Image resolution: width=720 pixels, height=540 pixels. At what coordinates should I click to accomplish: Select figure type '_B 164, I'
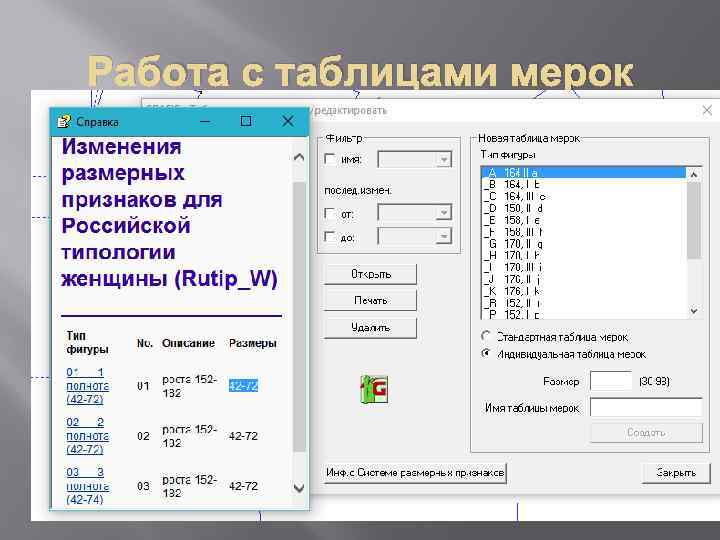click(x=584, y=185)
